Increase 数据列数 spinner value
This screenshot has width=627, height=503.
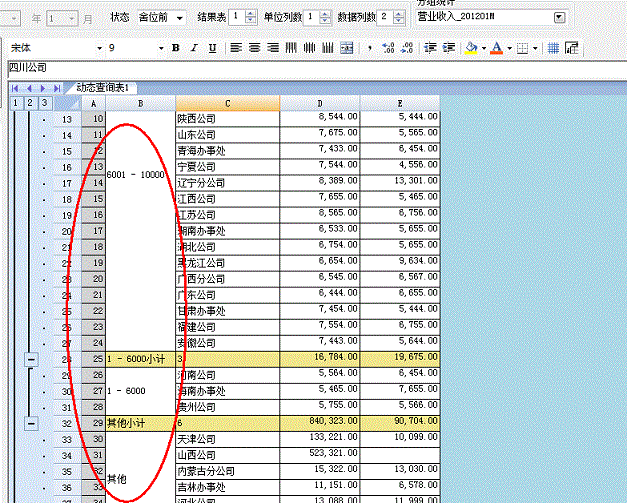click(398, 14)
